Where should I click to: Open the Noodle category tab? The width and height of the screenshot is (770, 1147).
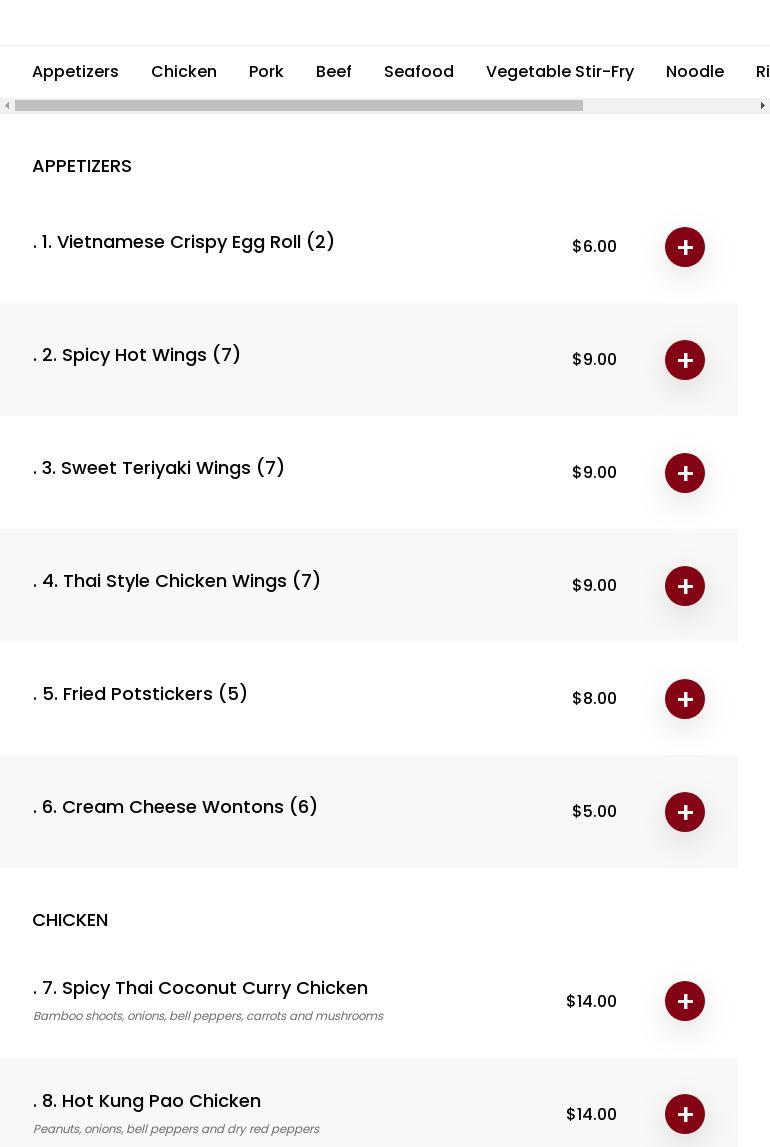coord(695,72)
